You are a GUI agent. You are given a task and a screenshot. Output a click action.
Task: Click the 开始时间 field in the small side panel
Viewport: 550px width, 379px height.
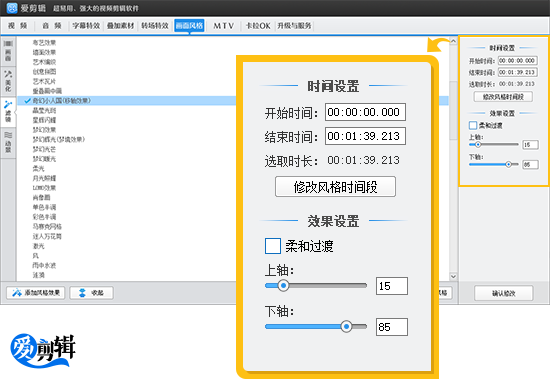pyautogui.click(x=517, y=61)
